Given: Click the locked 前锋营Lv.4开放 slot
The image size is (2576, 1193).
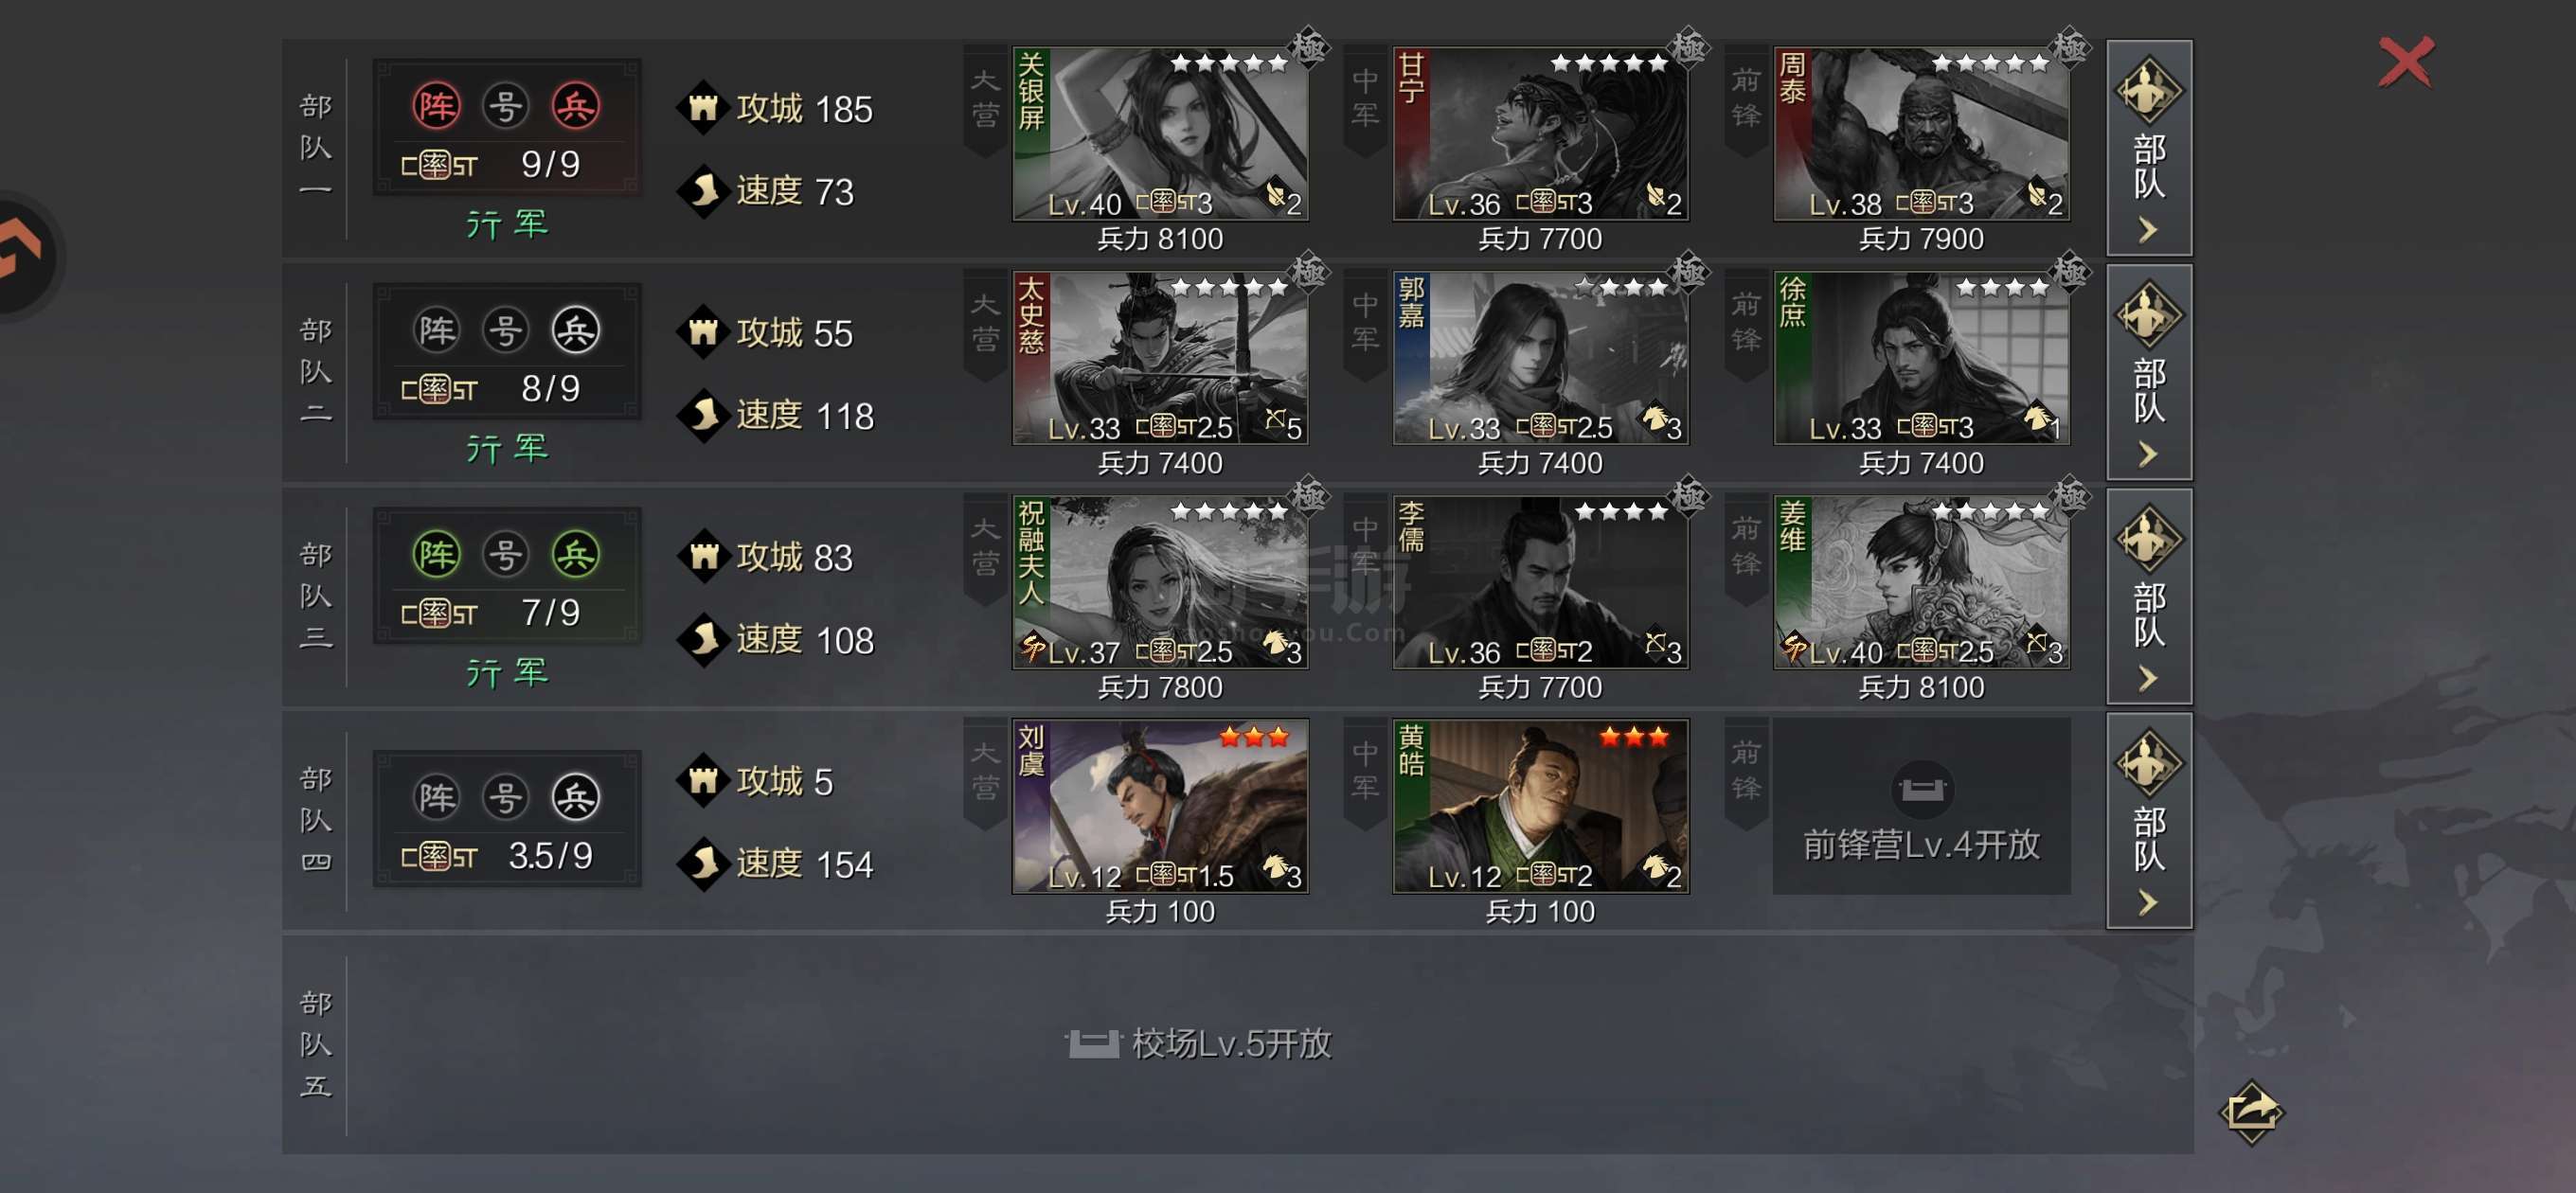Looking at the screenshot, I should 1921,806.
